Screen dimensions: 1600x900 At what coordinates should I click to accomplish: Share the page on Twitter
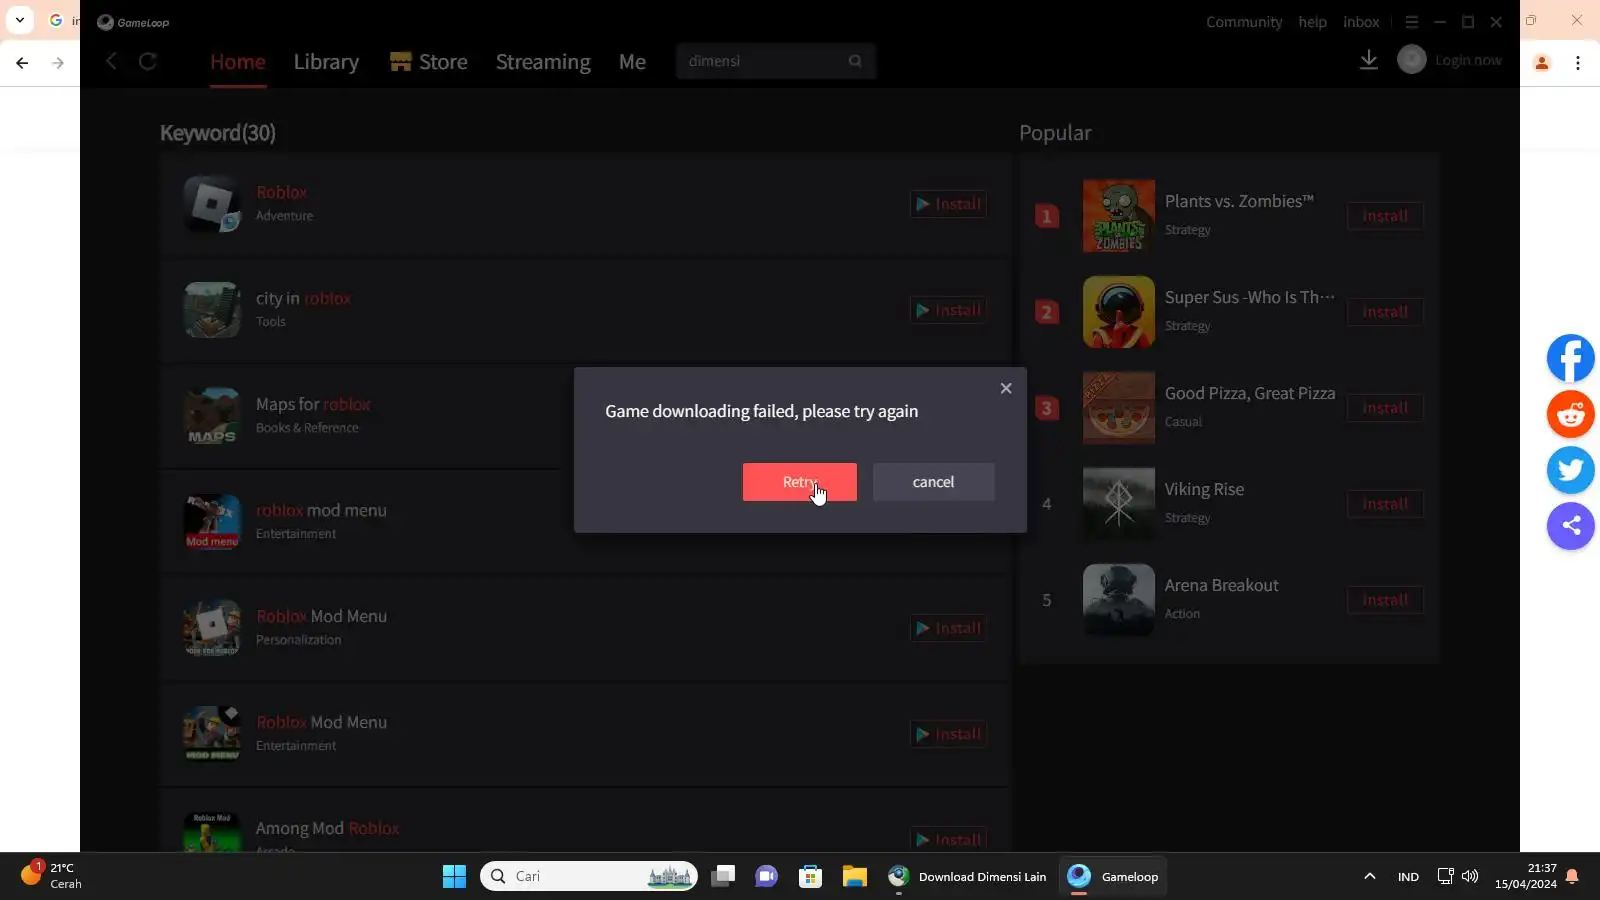[x=1571, y=470]
